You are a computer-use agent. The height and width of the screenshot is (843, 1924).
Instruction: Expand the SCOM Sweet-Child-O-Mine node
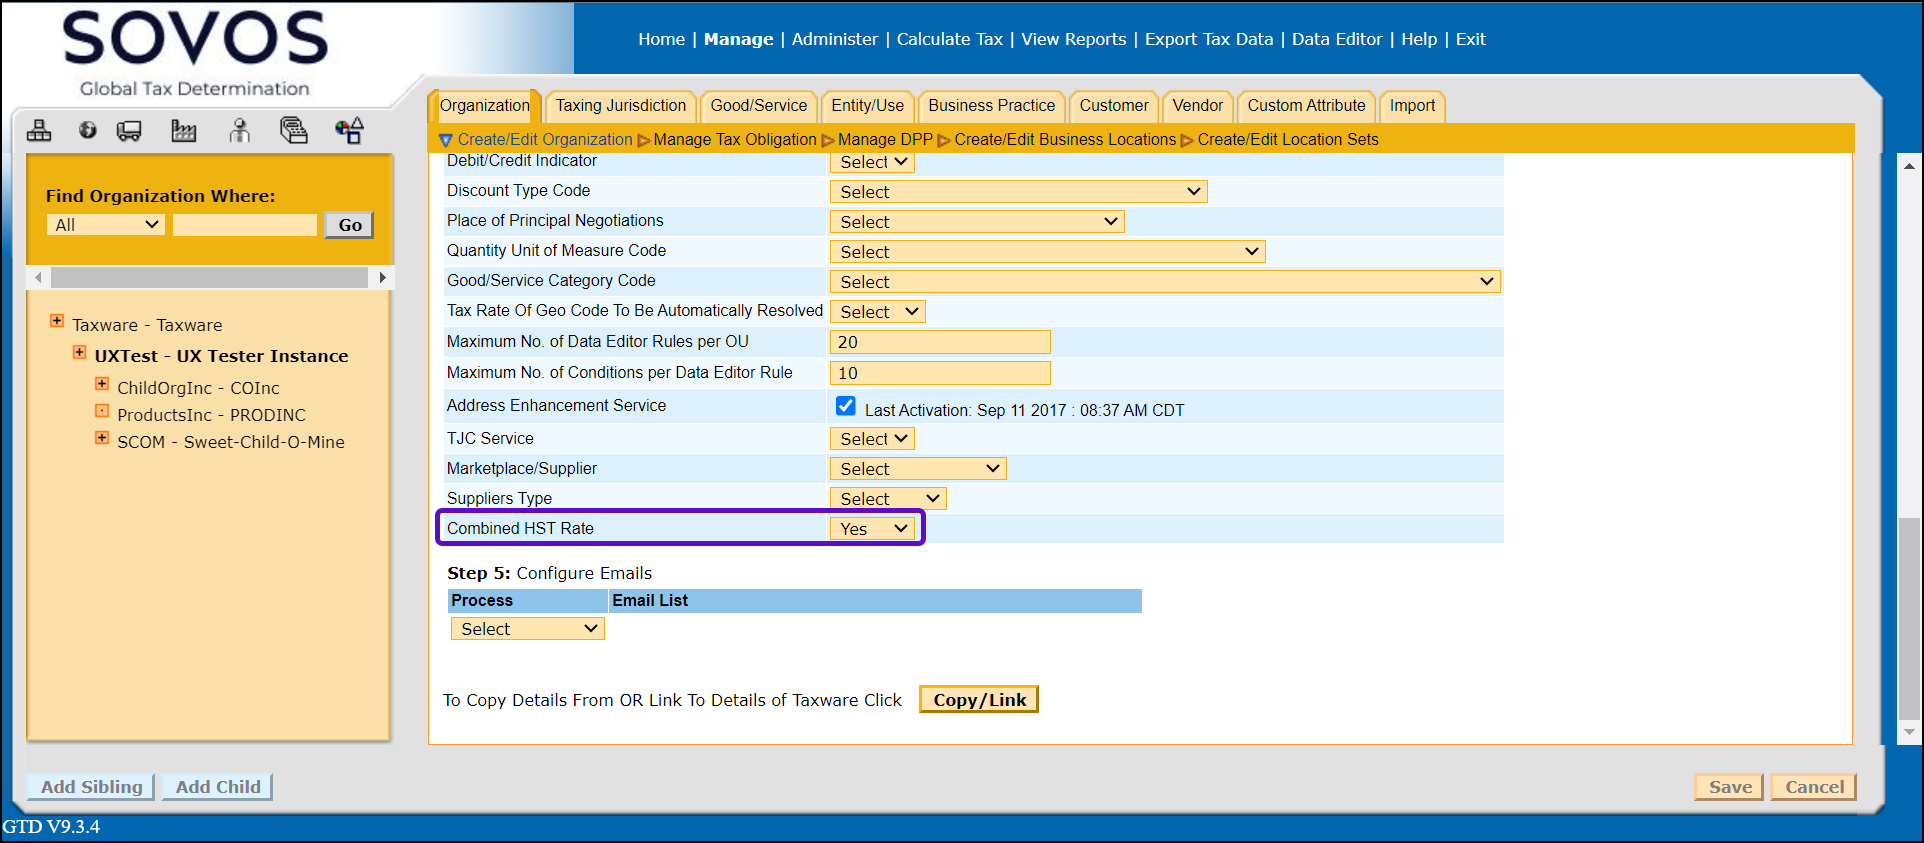click(x=102, y=438)
